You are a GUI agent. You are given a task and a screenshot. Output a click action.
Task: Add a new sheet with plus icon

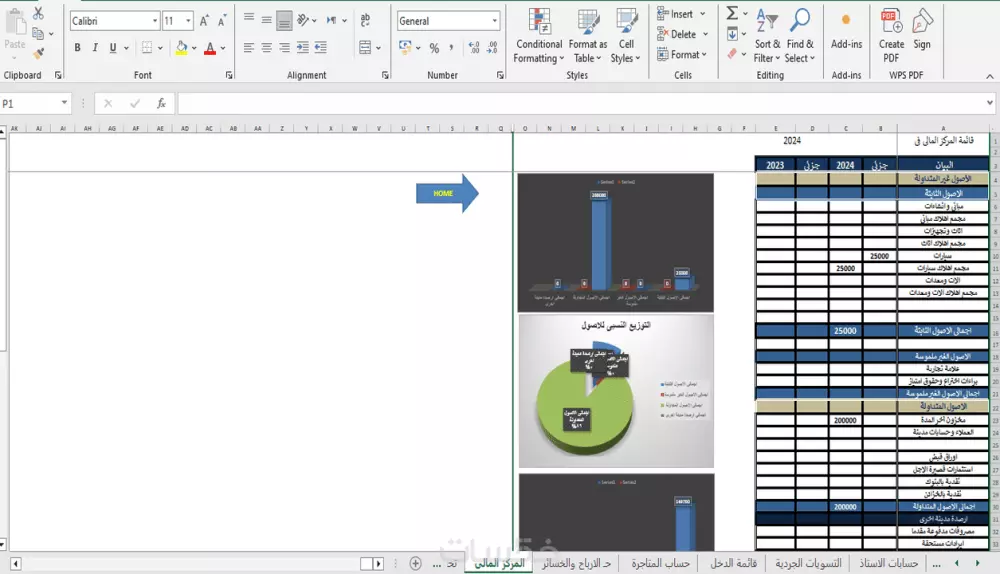[415, 563]
